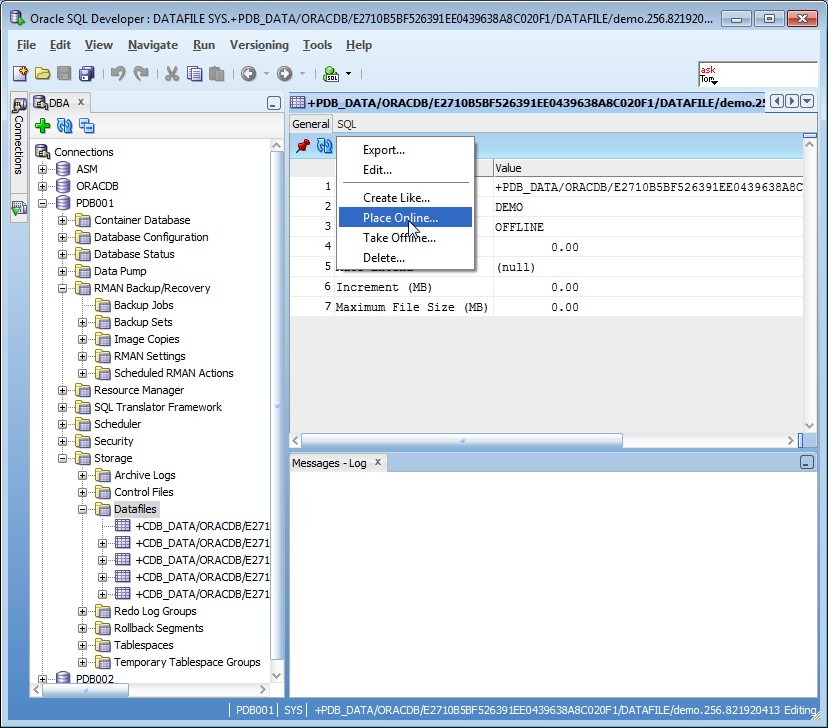Collapse the Storage tree node
This screenshot has height=728, width=828.
(x=63, y=458)
